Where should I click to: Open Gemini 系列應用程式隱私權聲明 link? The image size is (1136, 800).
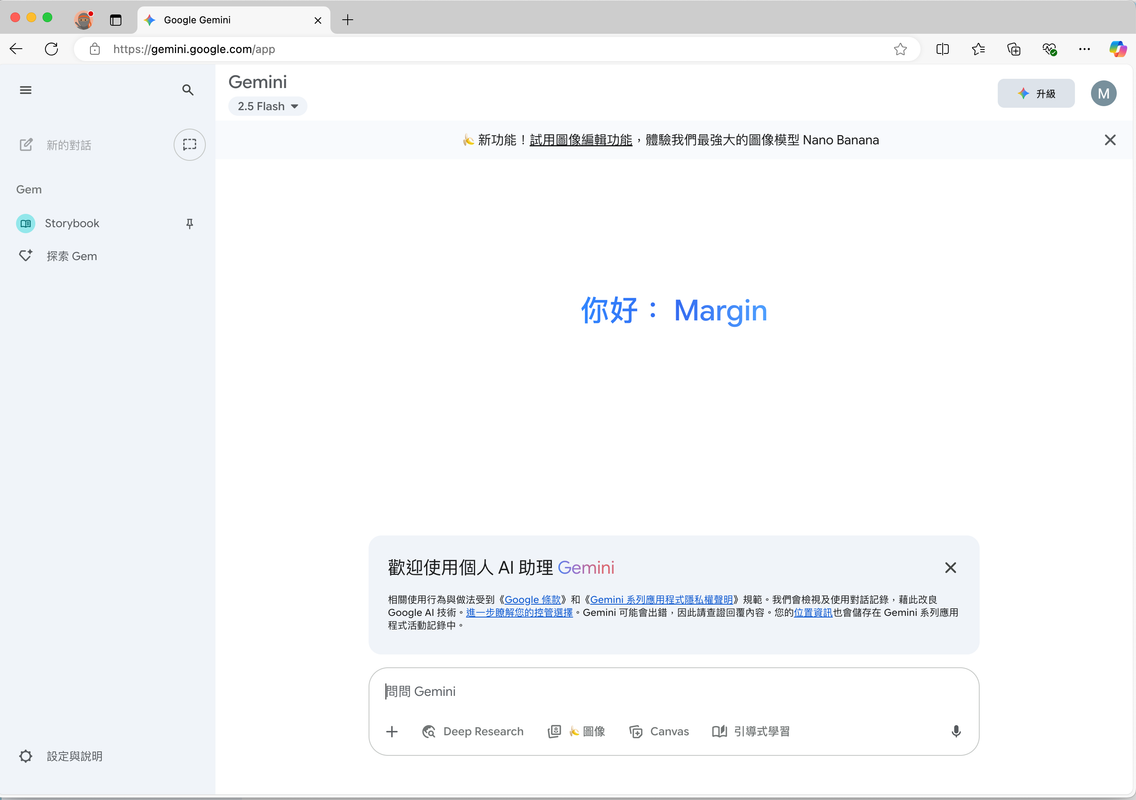pos(661,599)
